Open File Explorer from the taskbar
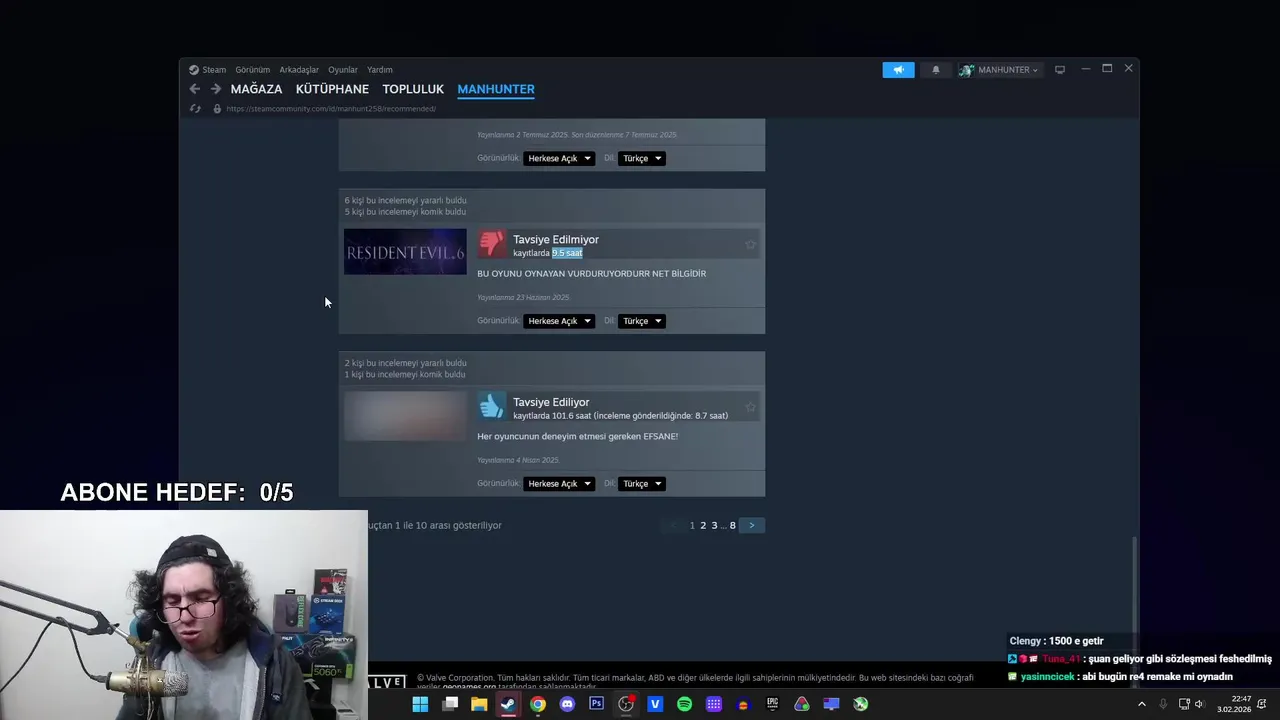This screenshot has height=720, width=1280. coord(479,704)
